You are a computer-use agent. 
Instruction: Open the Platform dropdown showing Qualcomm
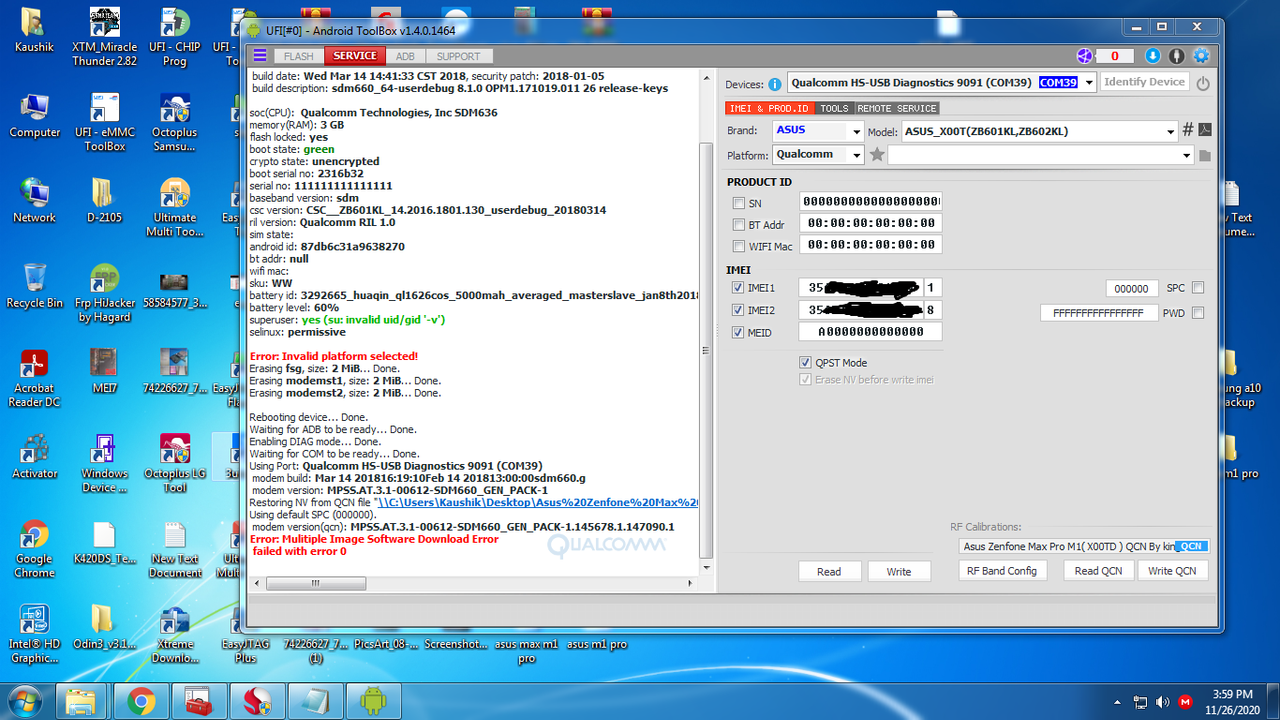pos(856,155)
